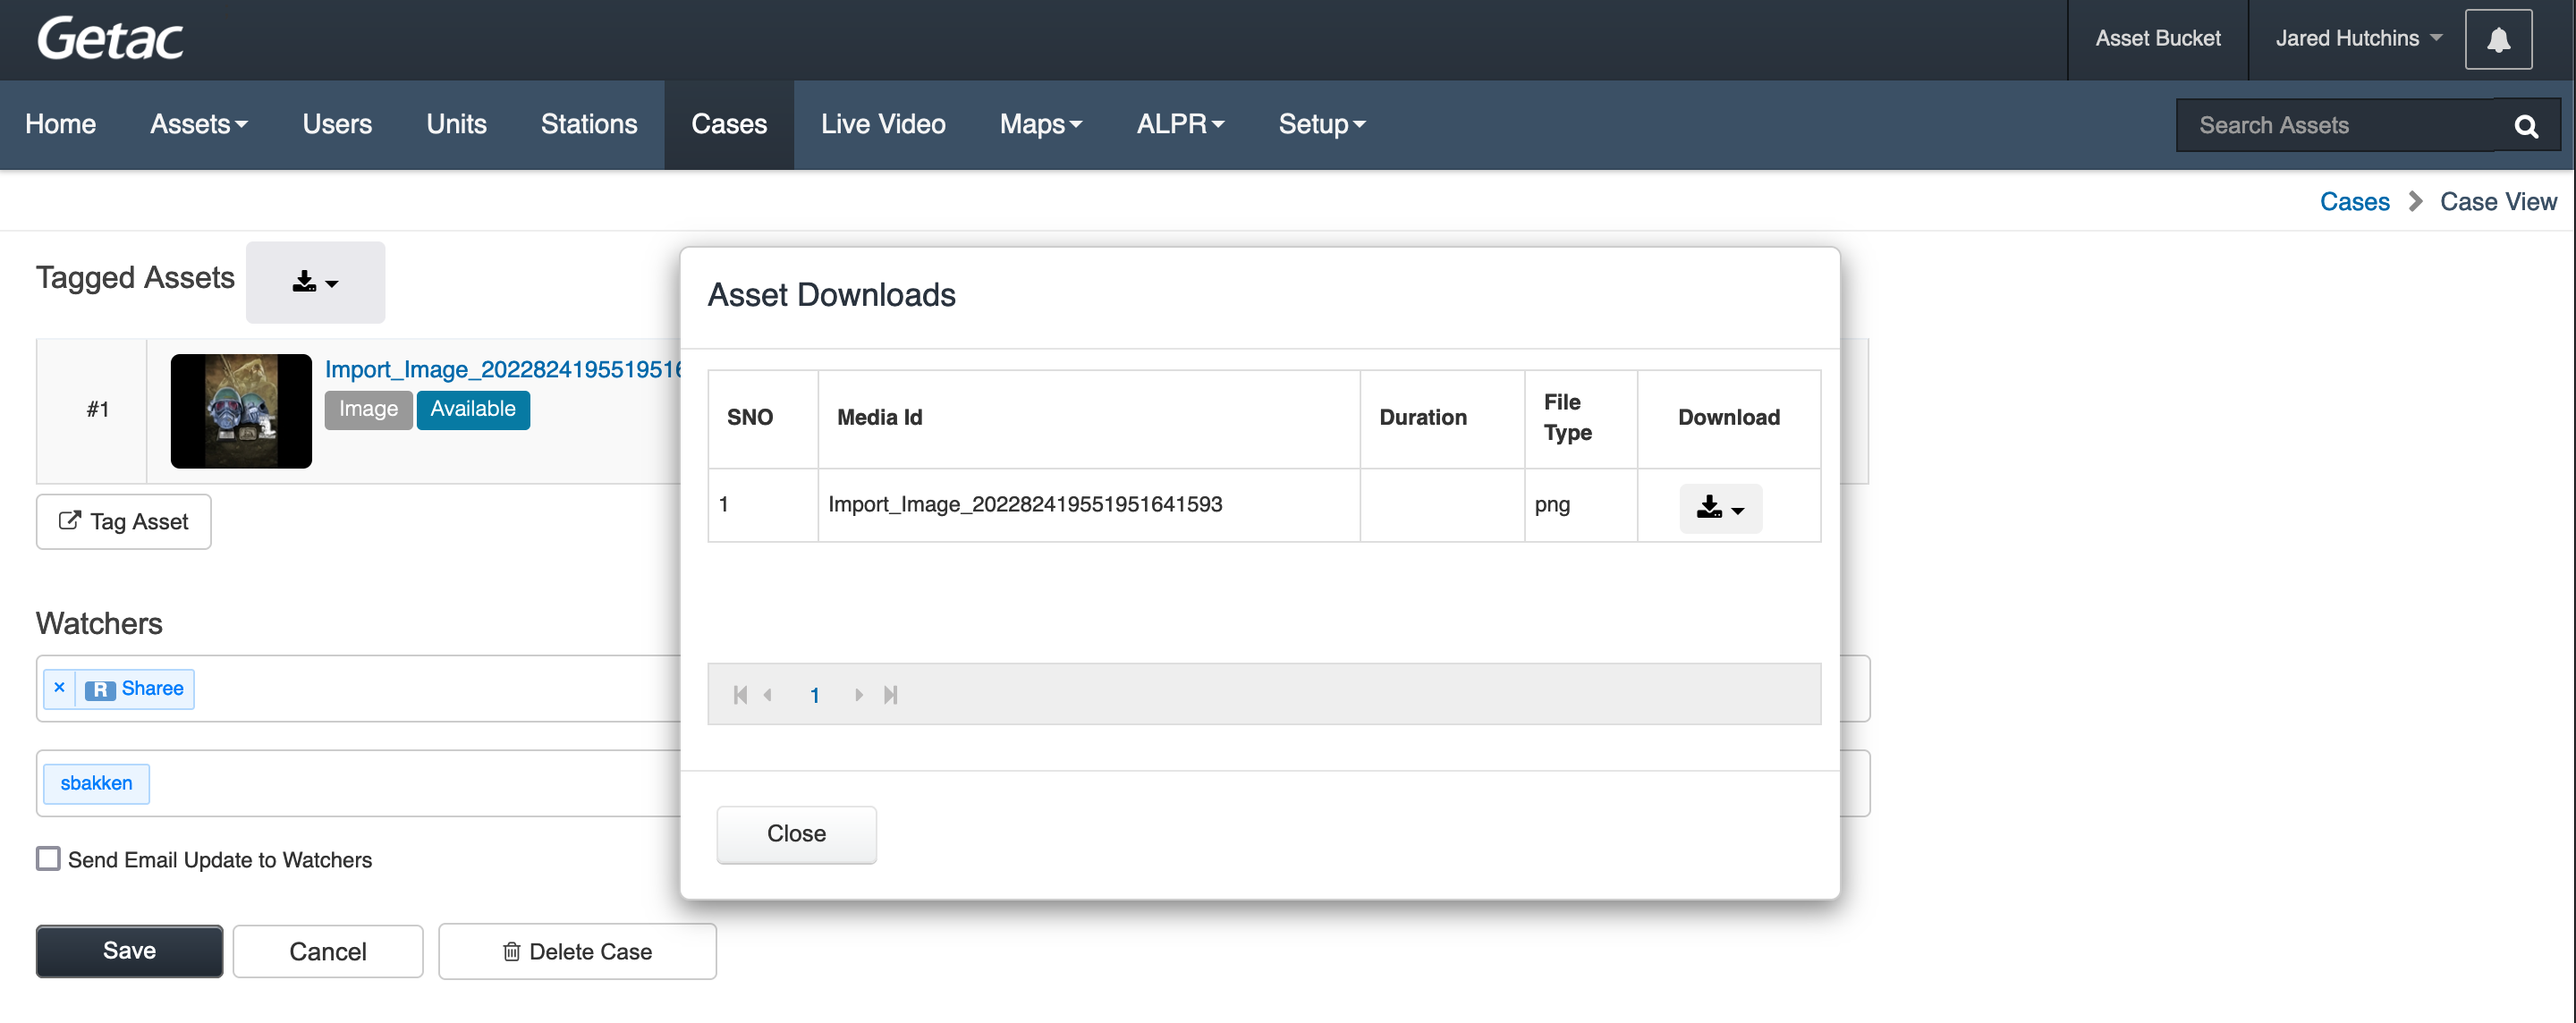This screenshot has width=2576, height=1023.
Task: Click the sbakken watcher tag
Action: tap(96, 783)
